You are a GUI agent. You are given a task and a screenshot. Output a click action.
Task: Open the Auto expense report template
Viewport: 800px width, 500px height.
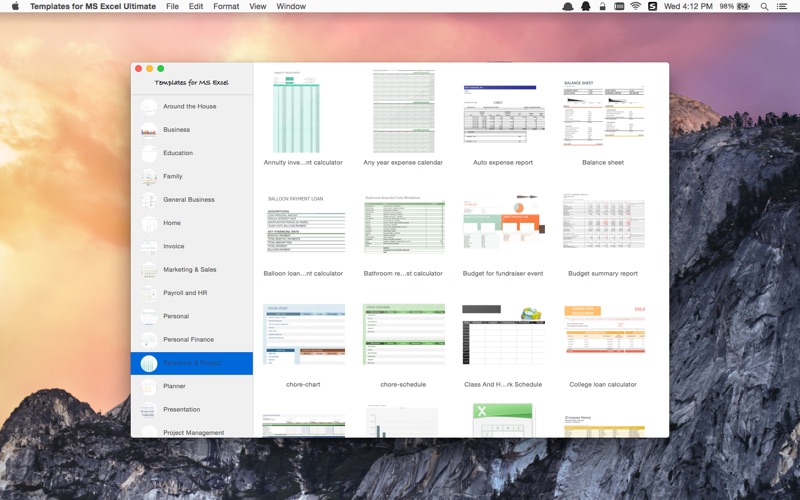[504, 114]
